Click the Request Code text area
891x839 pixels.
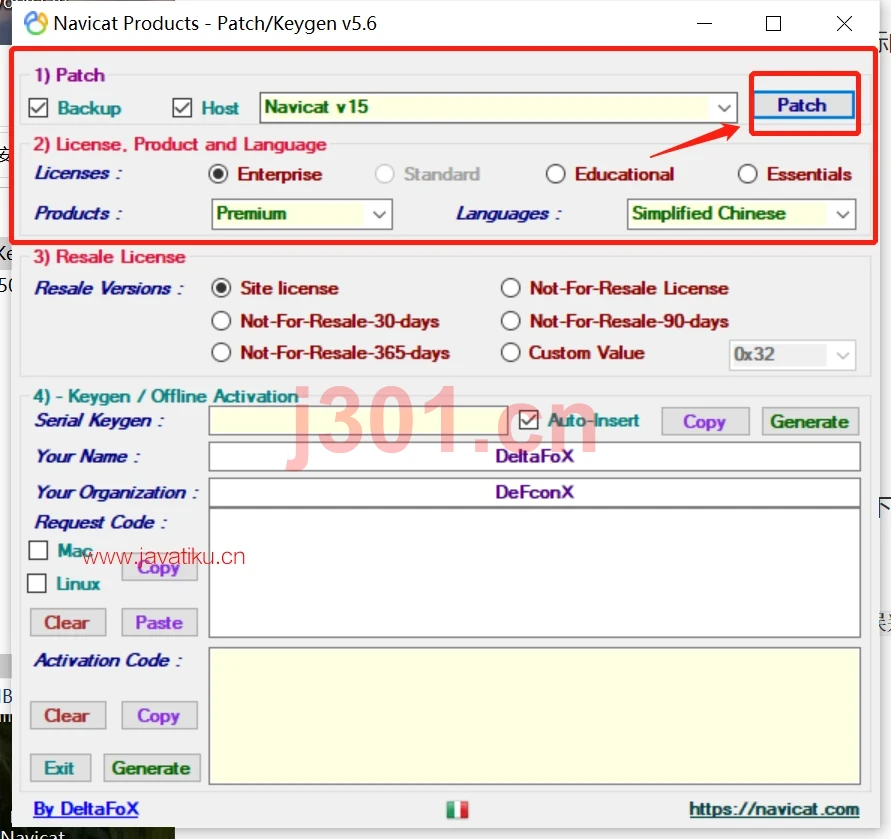pos(534,573)
